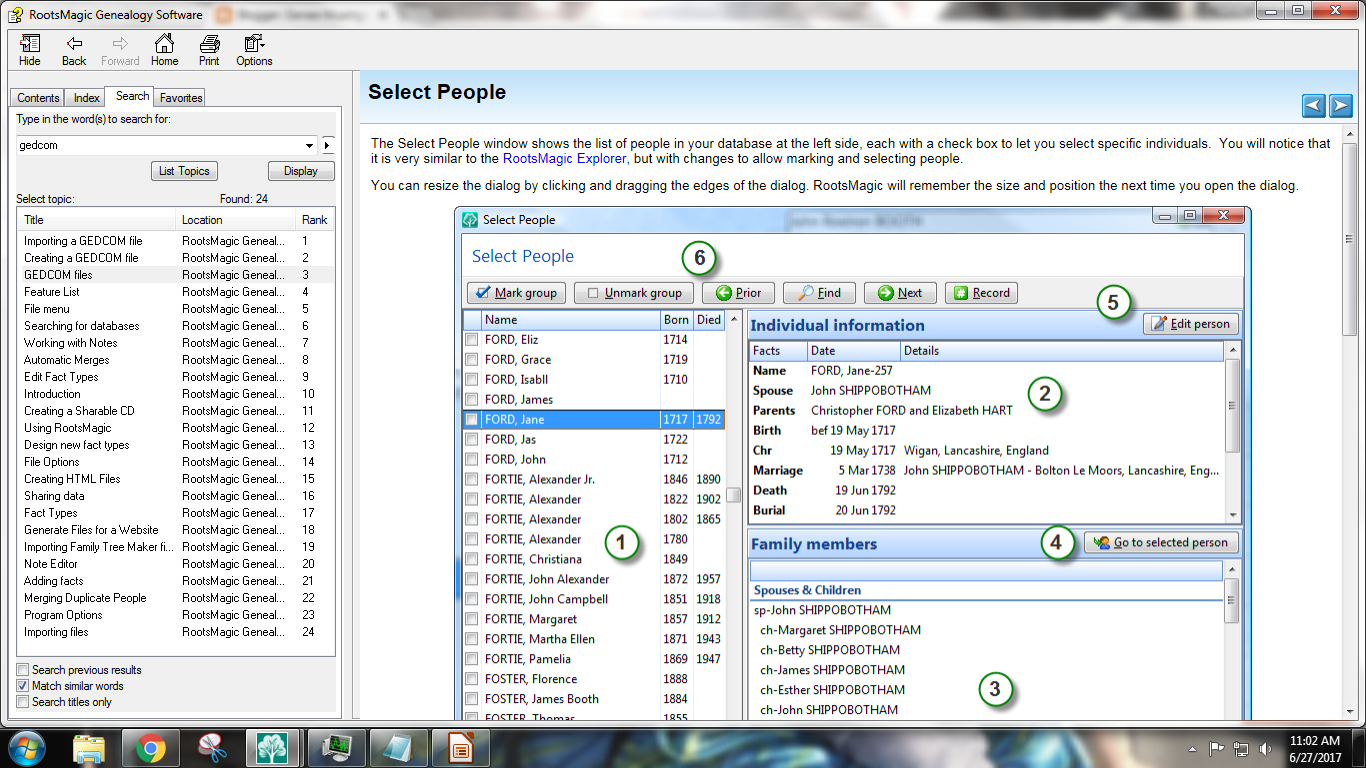This screenshot has height=768, width=1366.
Task: Follow the RootsMagic Explorer link
Action: [565, 158]
